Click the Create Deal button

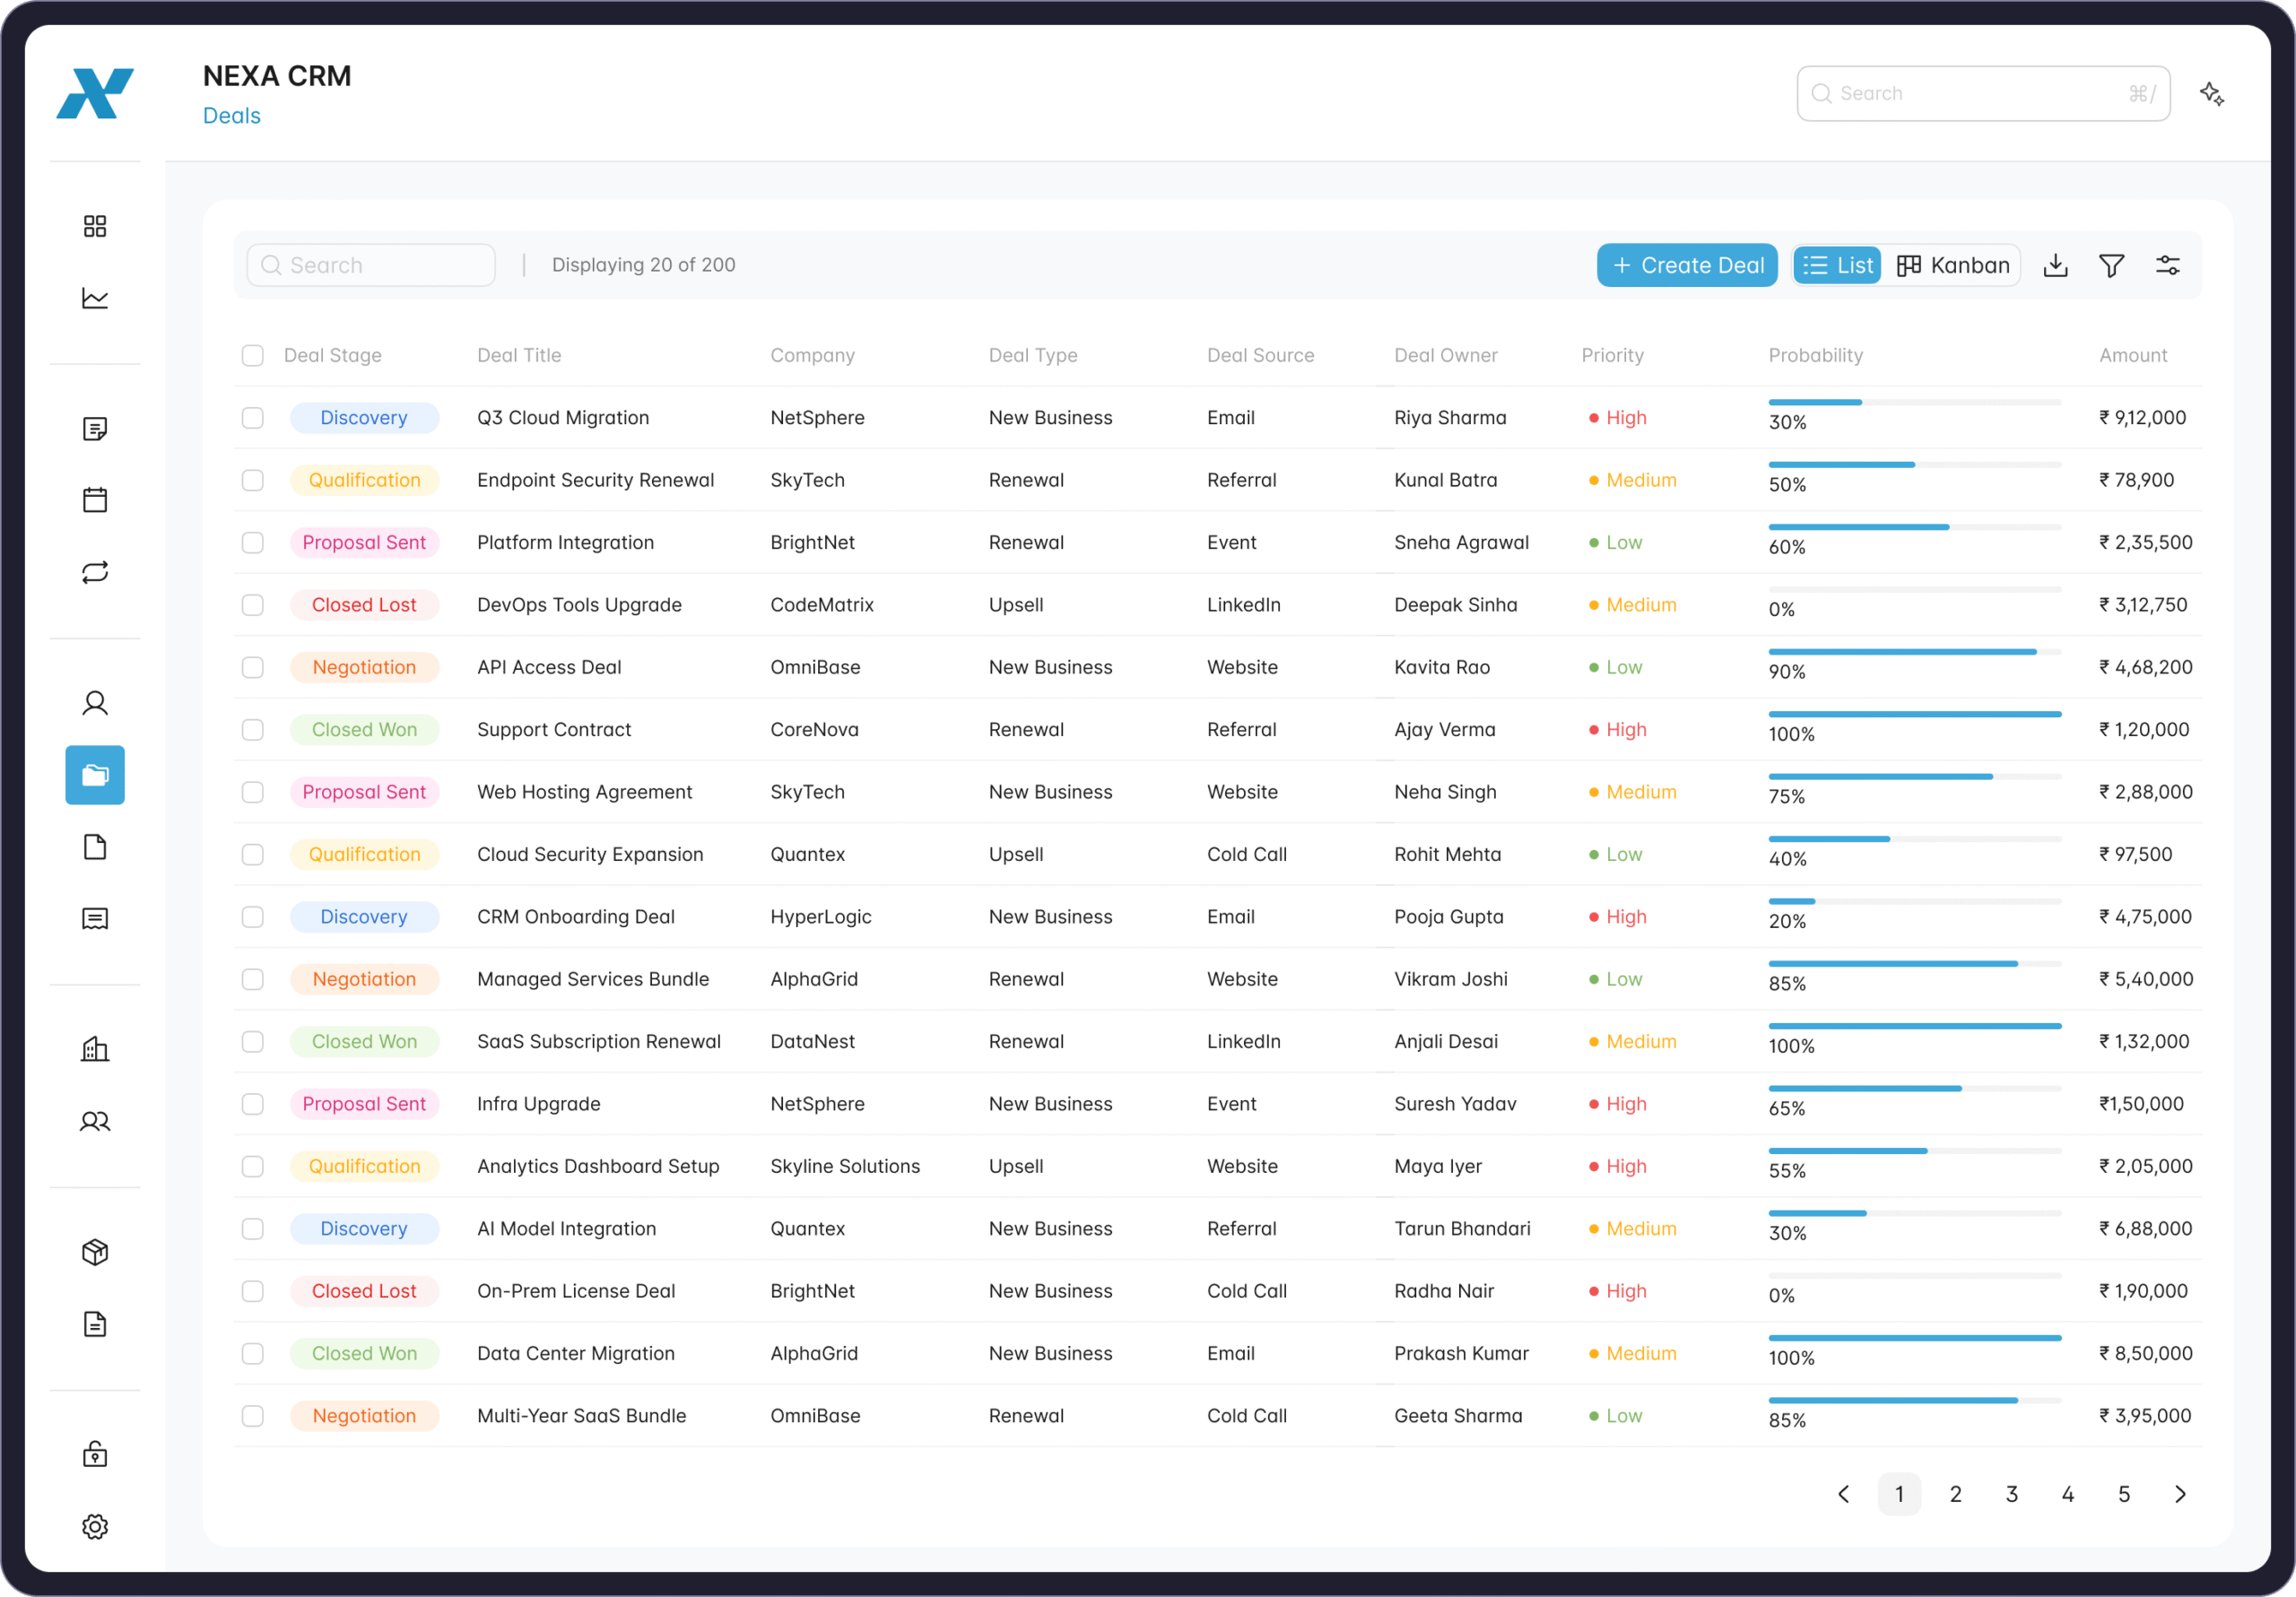(x=1687, y=264)
